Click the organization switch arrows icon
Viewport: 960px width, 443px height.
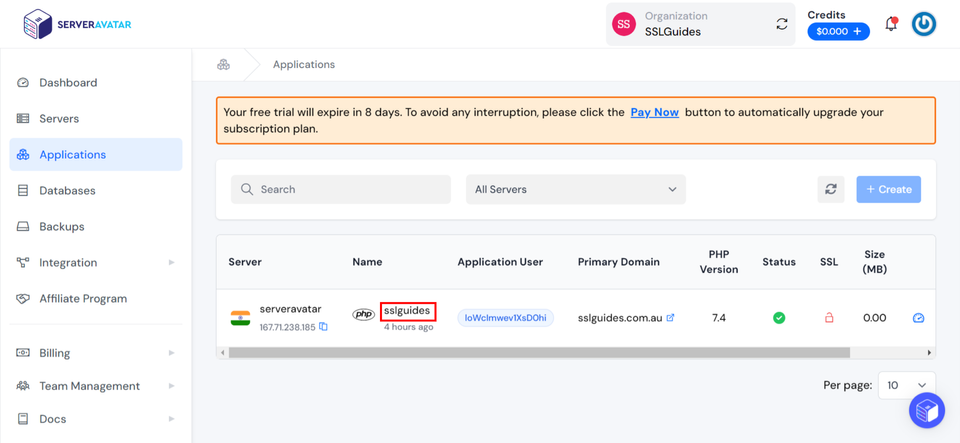782,24
